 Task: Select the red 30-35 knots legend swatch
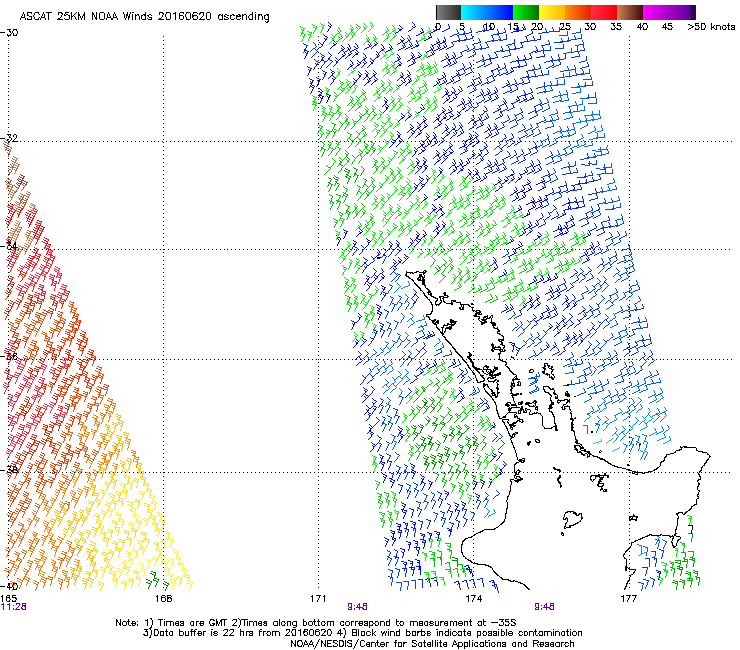[x=604, y=13]
